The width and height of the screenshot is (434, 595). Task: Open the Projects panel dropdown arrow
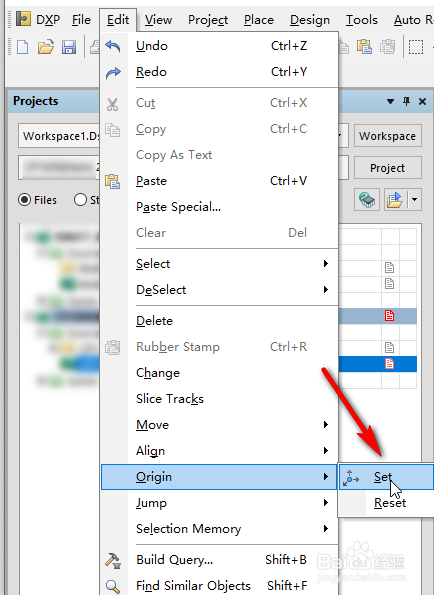390,101
